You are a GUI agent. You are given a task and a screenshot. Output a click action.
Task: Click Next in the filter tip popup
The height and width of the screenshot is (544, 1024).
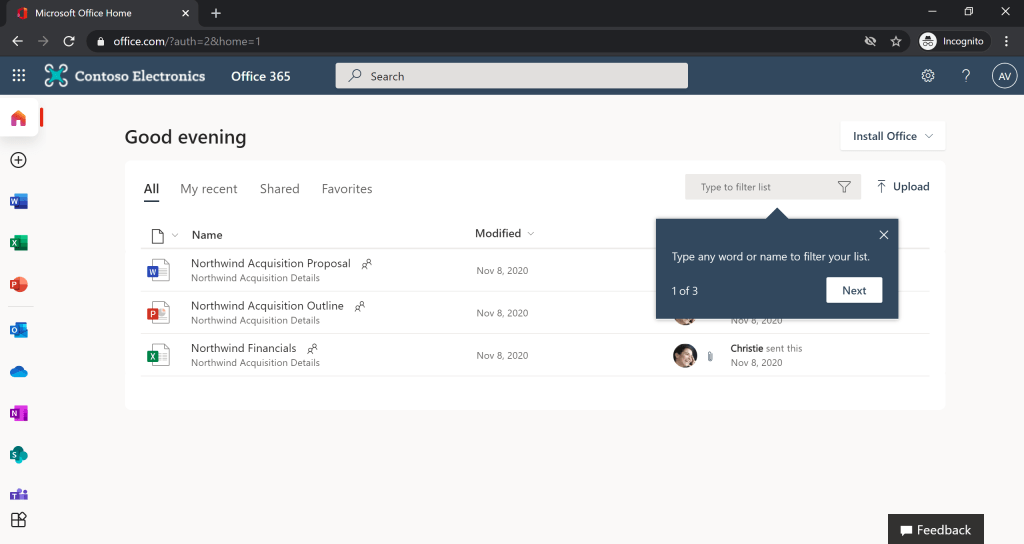click(x=854, y=290)
